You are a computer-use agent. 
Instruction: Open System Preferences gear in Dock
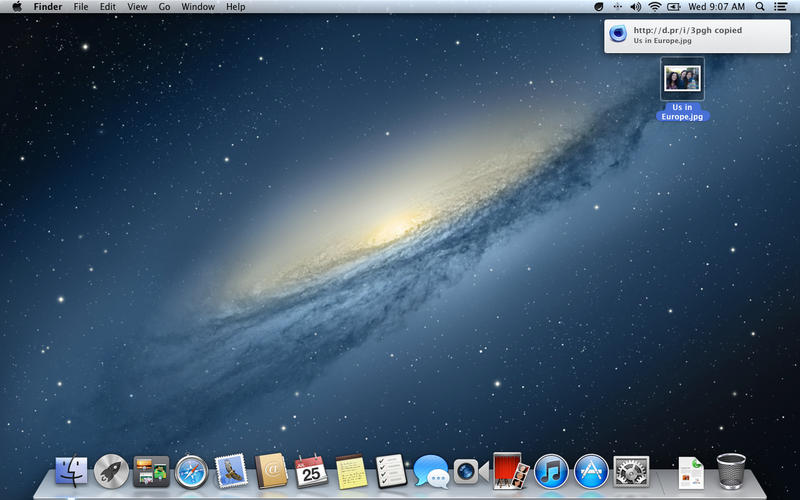point(631,470)
